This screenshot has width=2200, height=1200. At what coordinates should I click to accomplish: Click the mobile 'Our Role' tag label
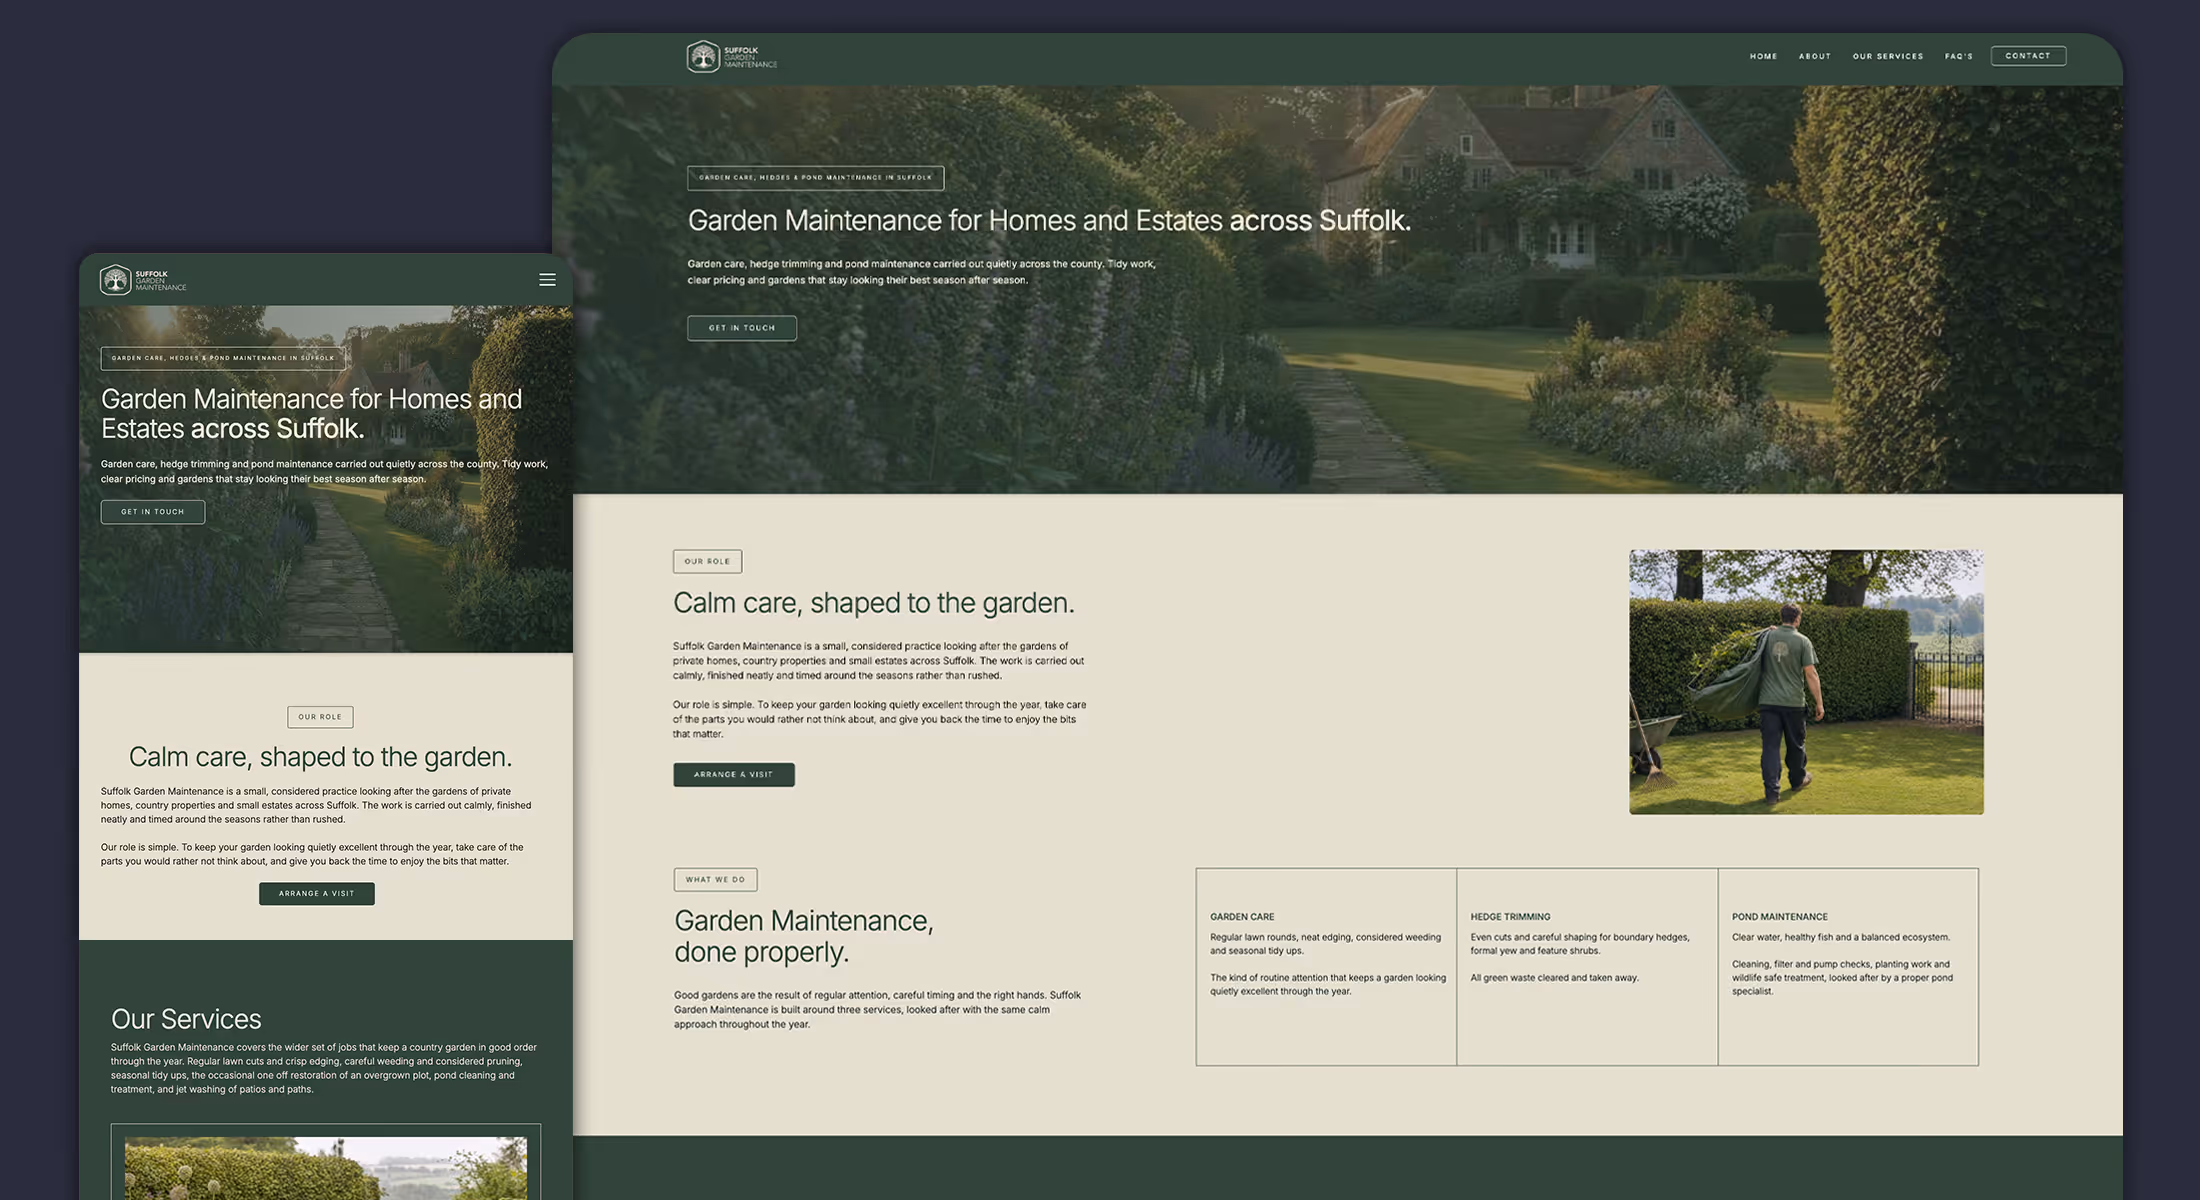click(x=320, y=717)
